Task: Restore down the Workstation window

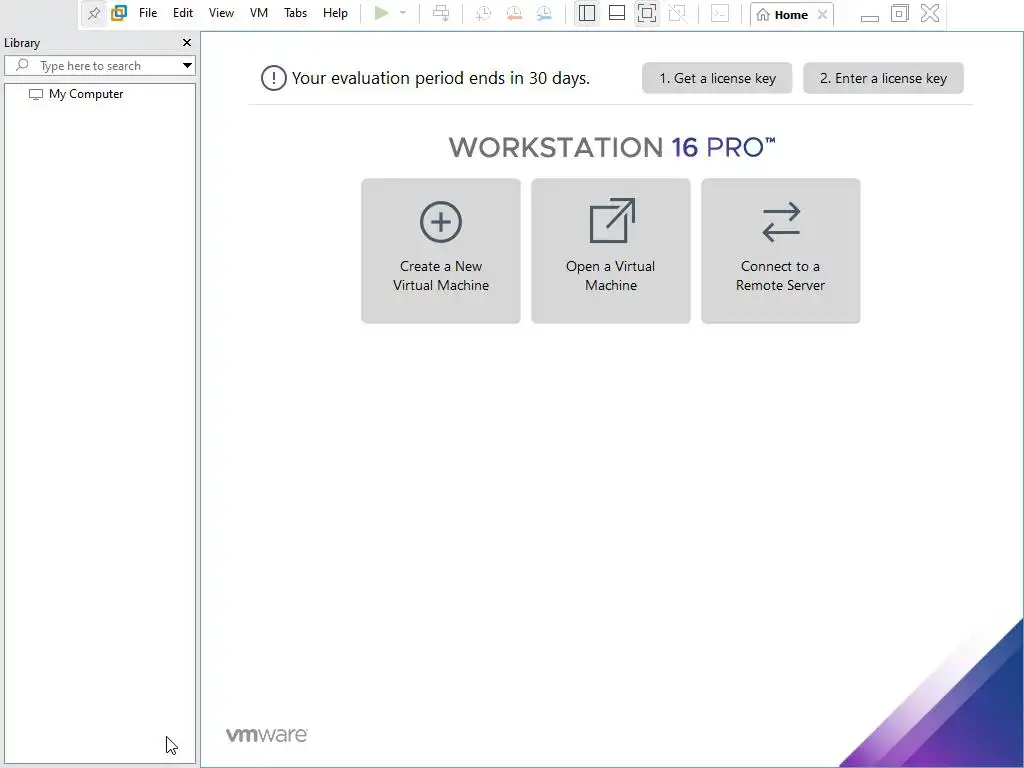Action: click(x=899, y=13)
